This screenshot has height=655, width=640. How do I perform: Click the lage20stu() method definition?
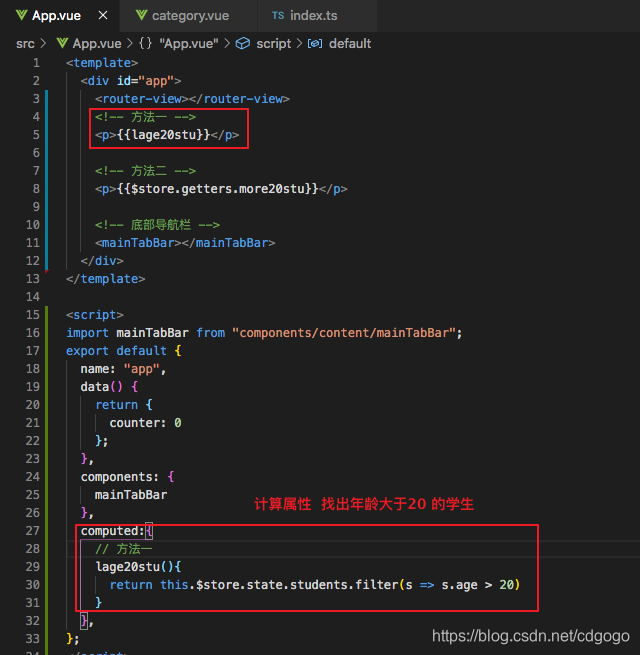(138, 567)
